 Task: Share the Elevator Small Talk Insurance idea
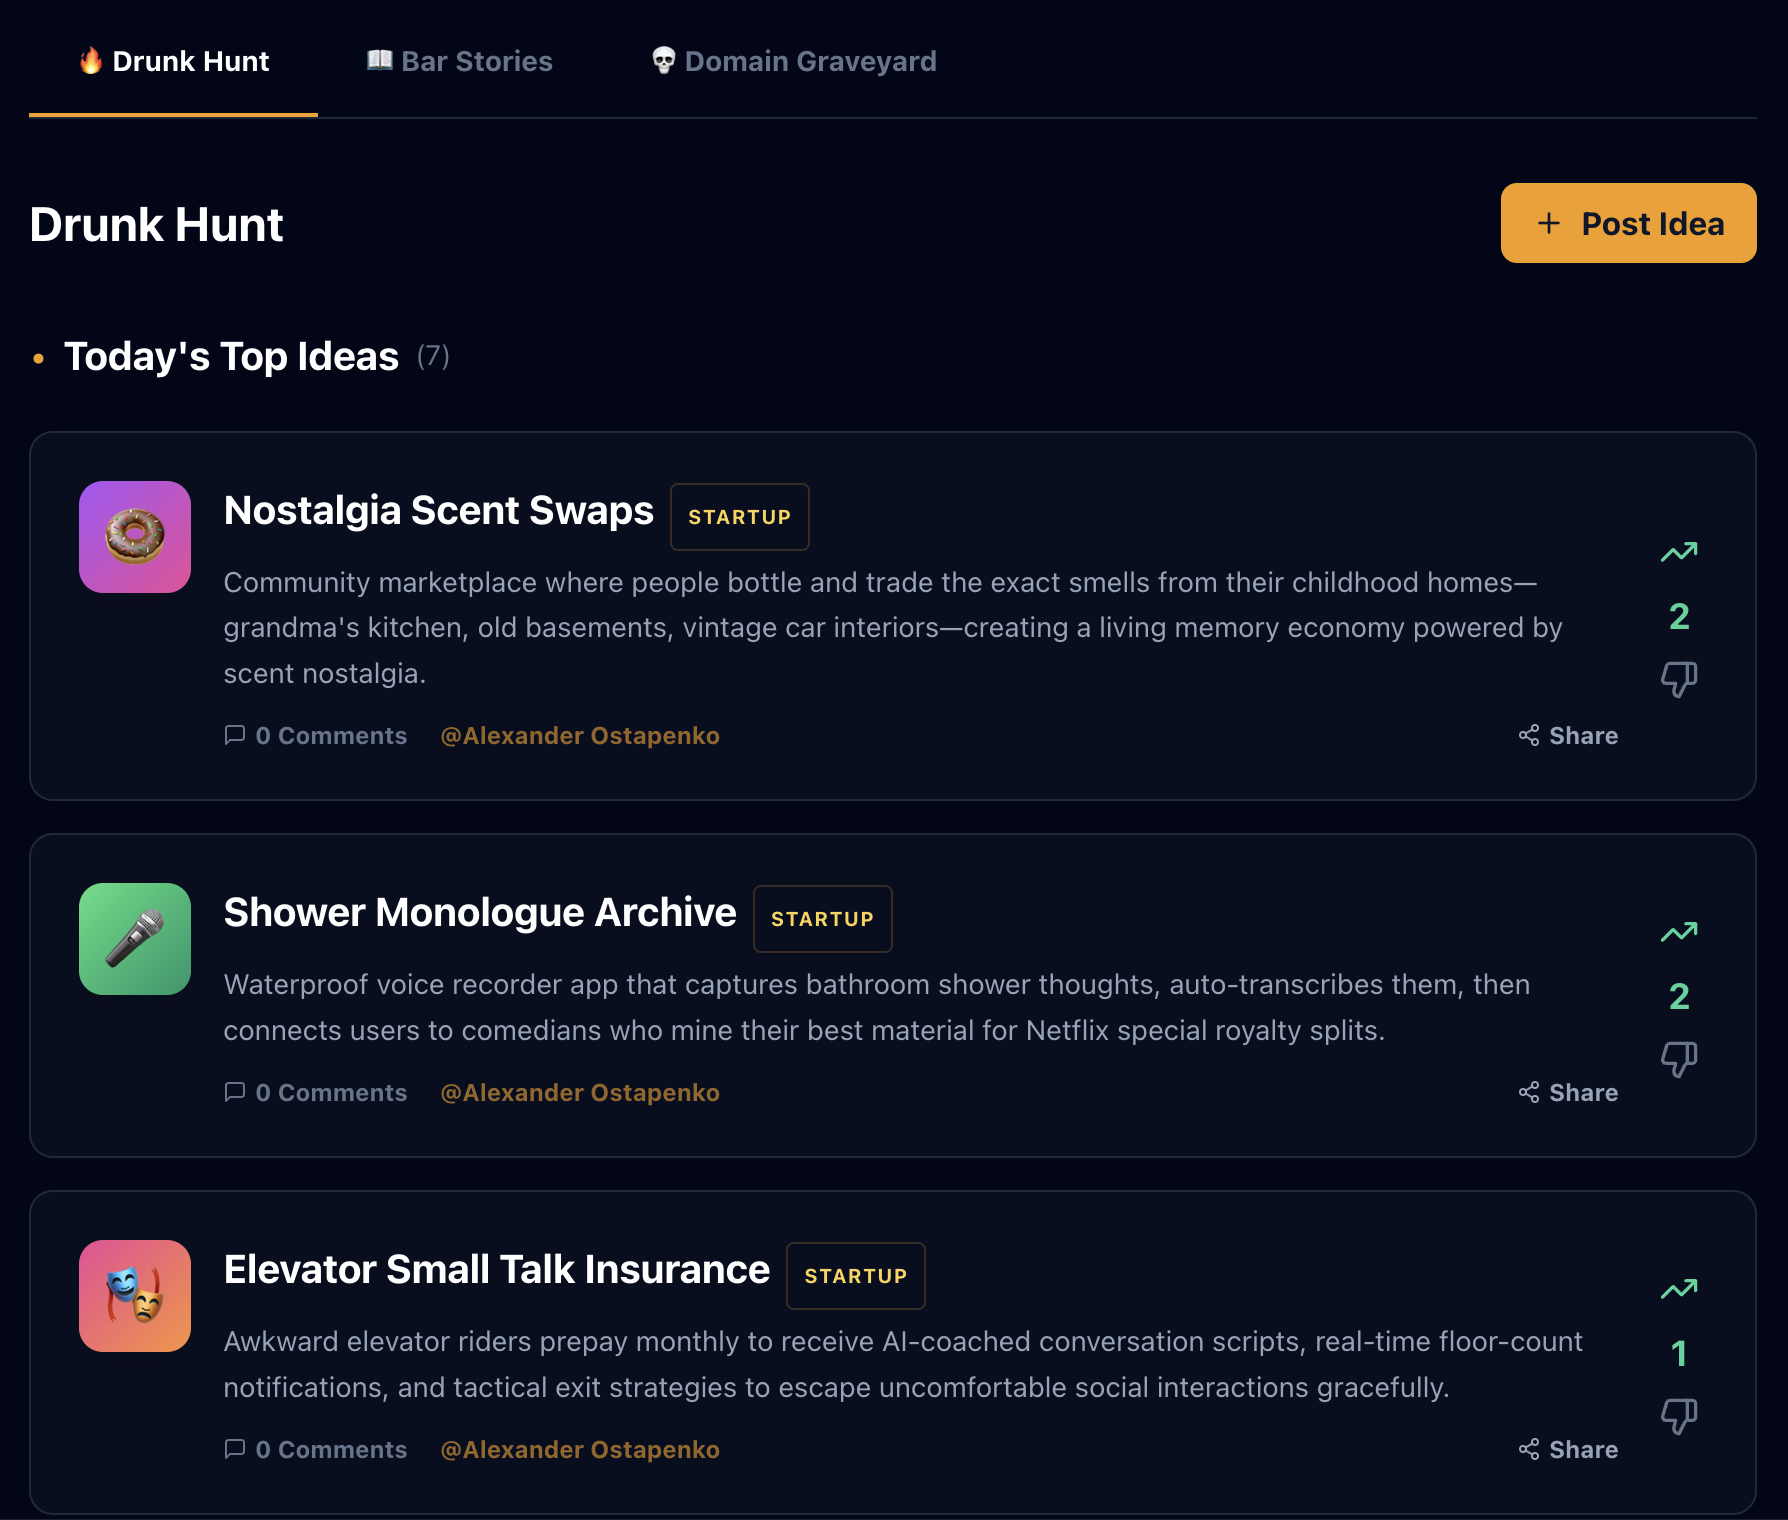pyautogui.click(x=1567, y=1449)
